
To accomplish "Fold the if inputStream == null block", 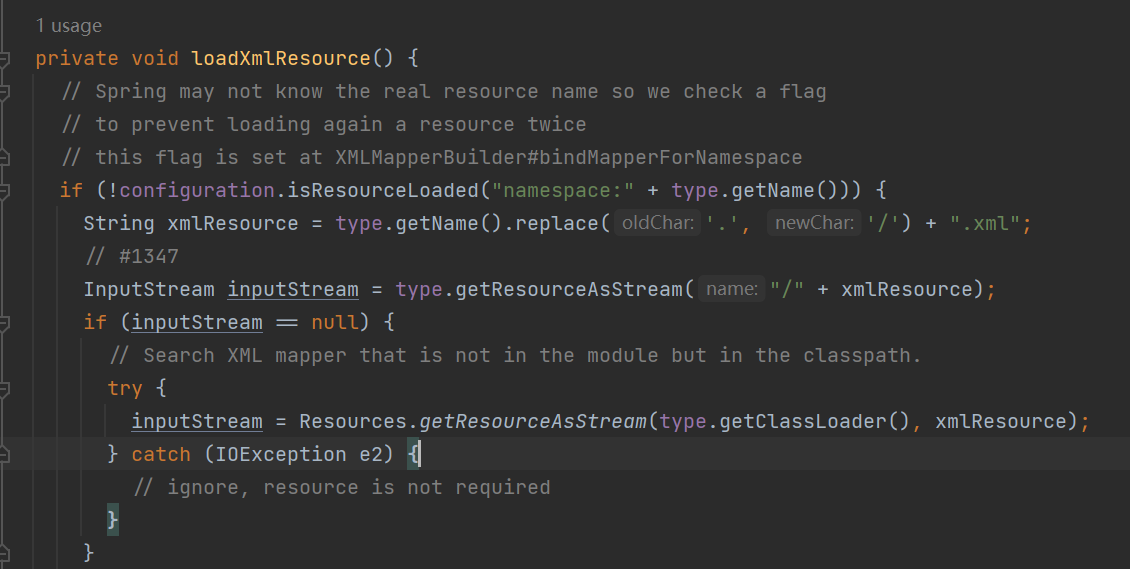I will [x=4, y=323].
